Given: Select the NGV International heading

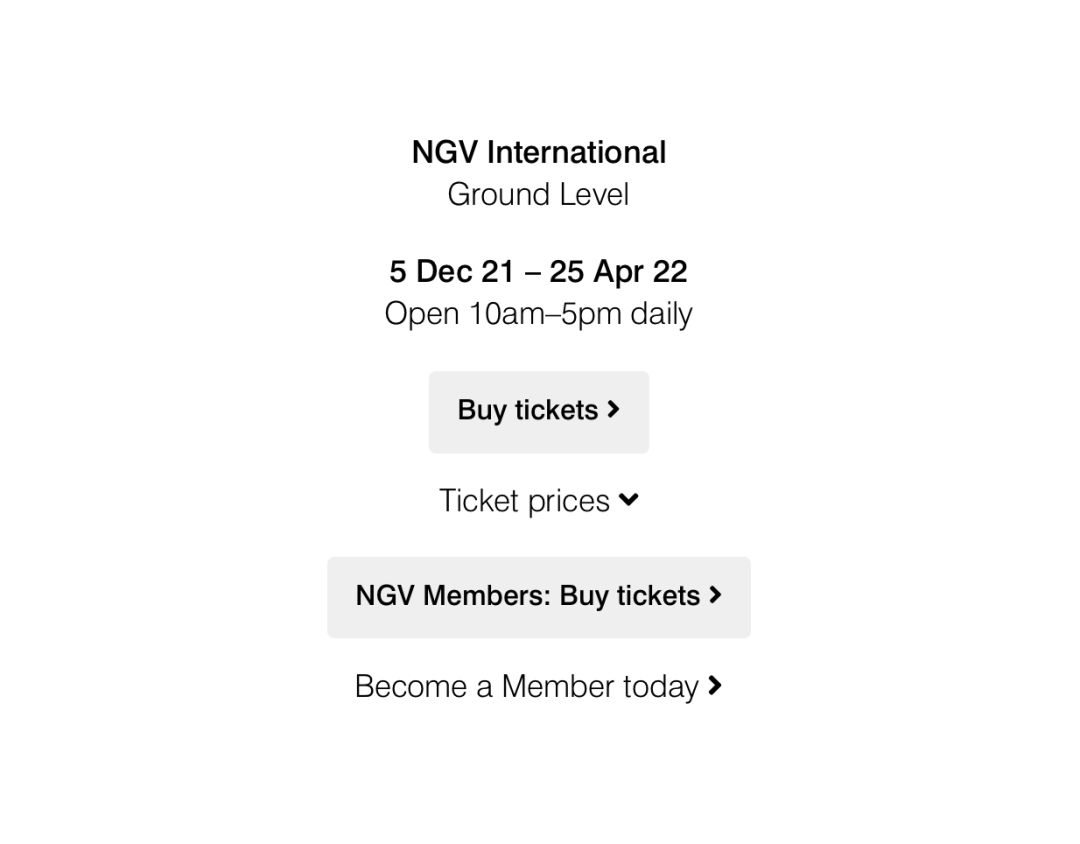Looking at the screenshot, I should (539, 152).
